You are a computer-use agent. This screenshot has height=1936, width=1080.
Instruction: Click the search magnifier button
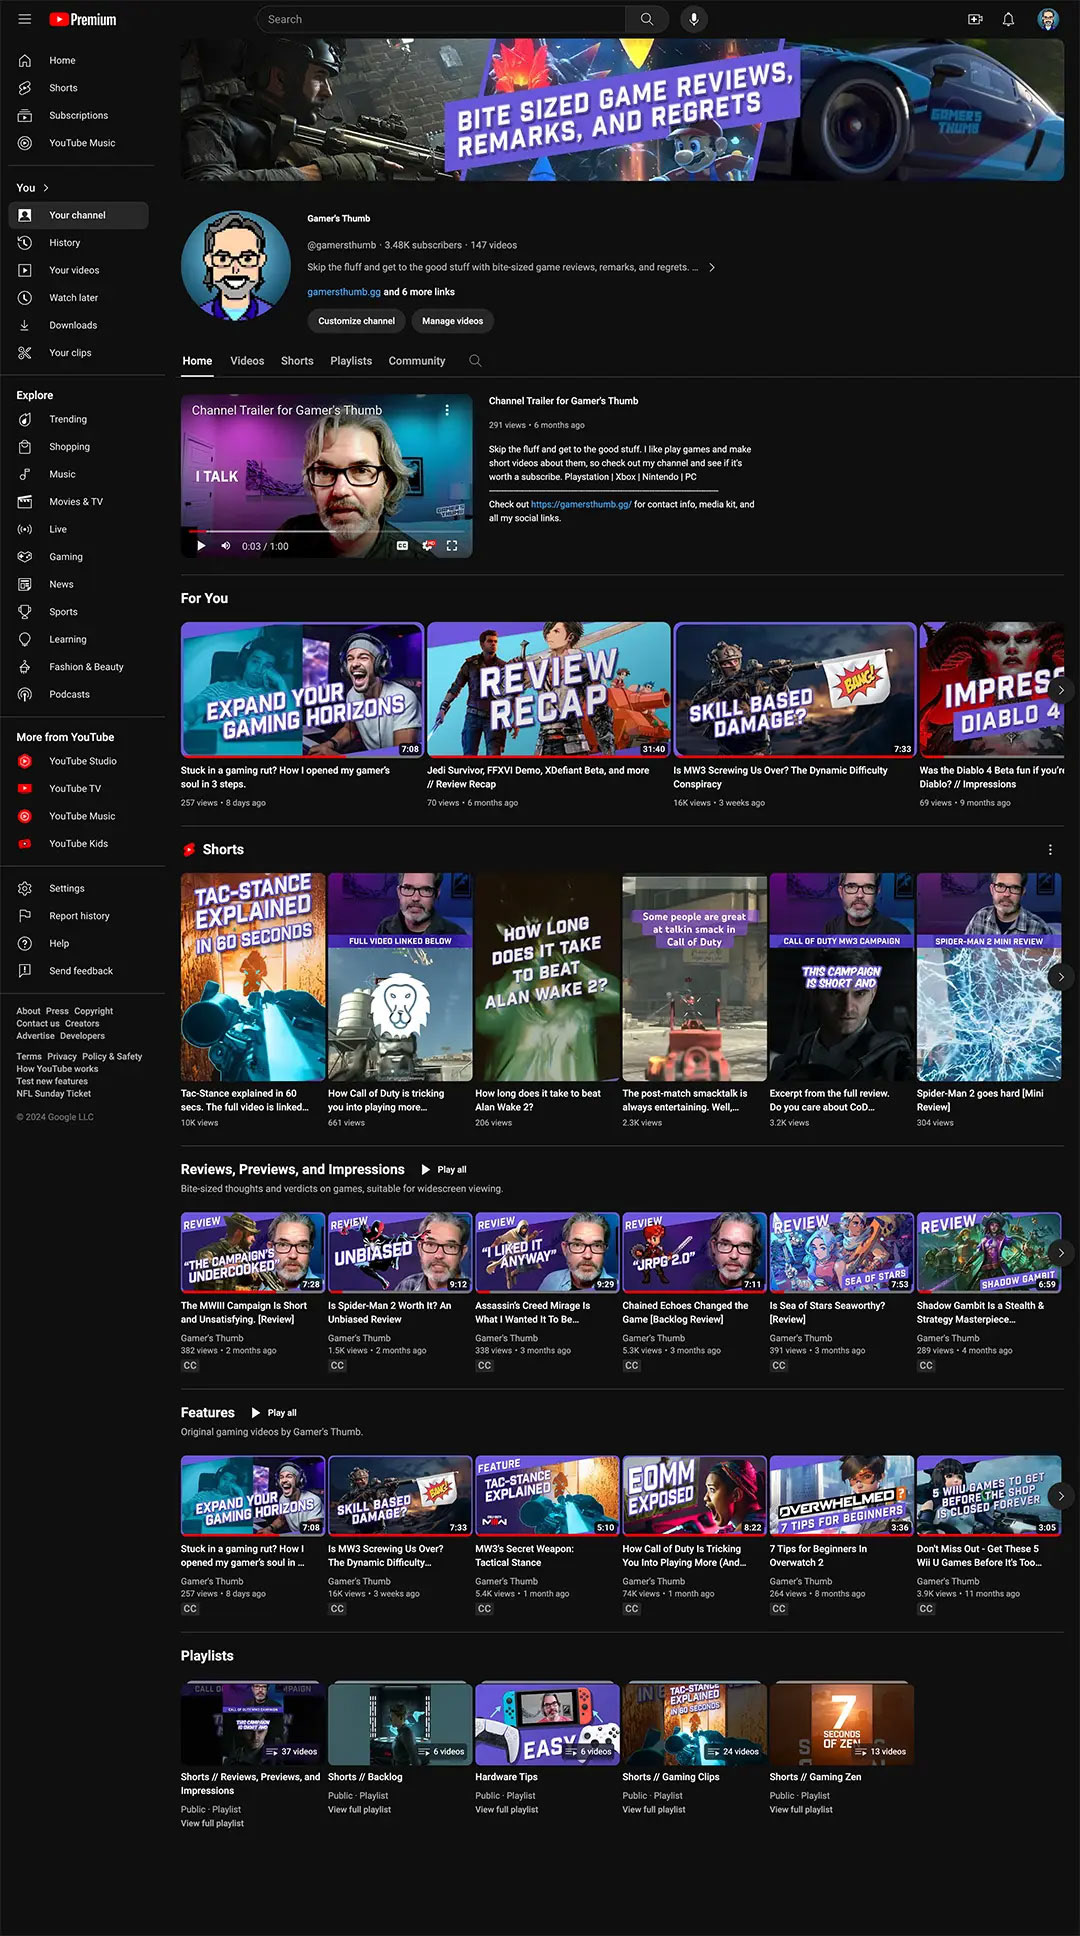(647, 19)
